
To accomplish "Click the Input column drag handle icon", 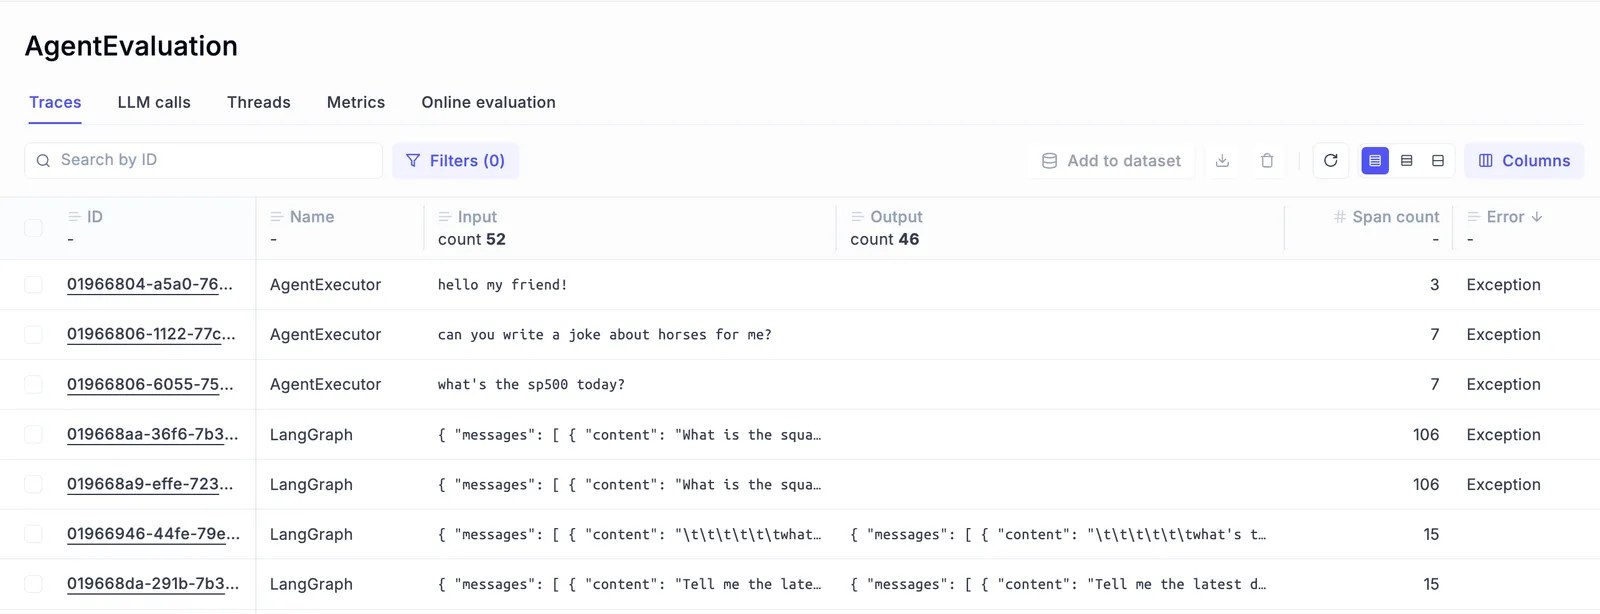I will 445,217.
